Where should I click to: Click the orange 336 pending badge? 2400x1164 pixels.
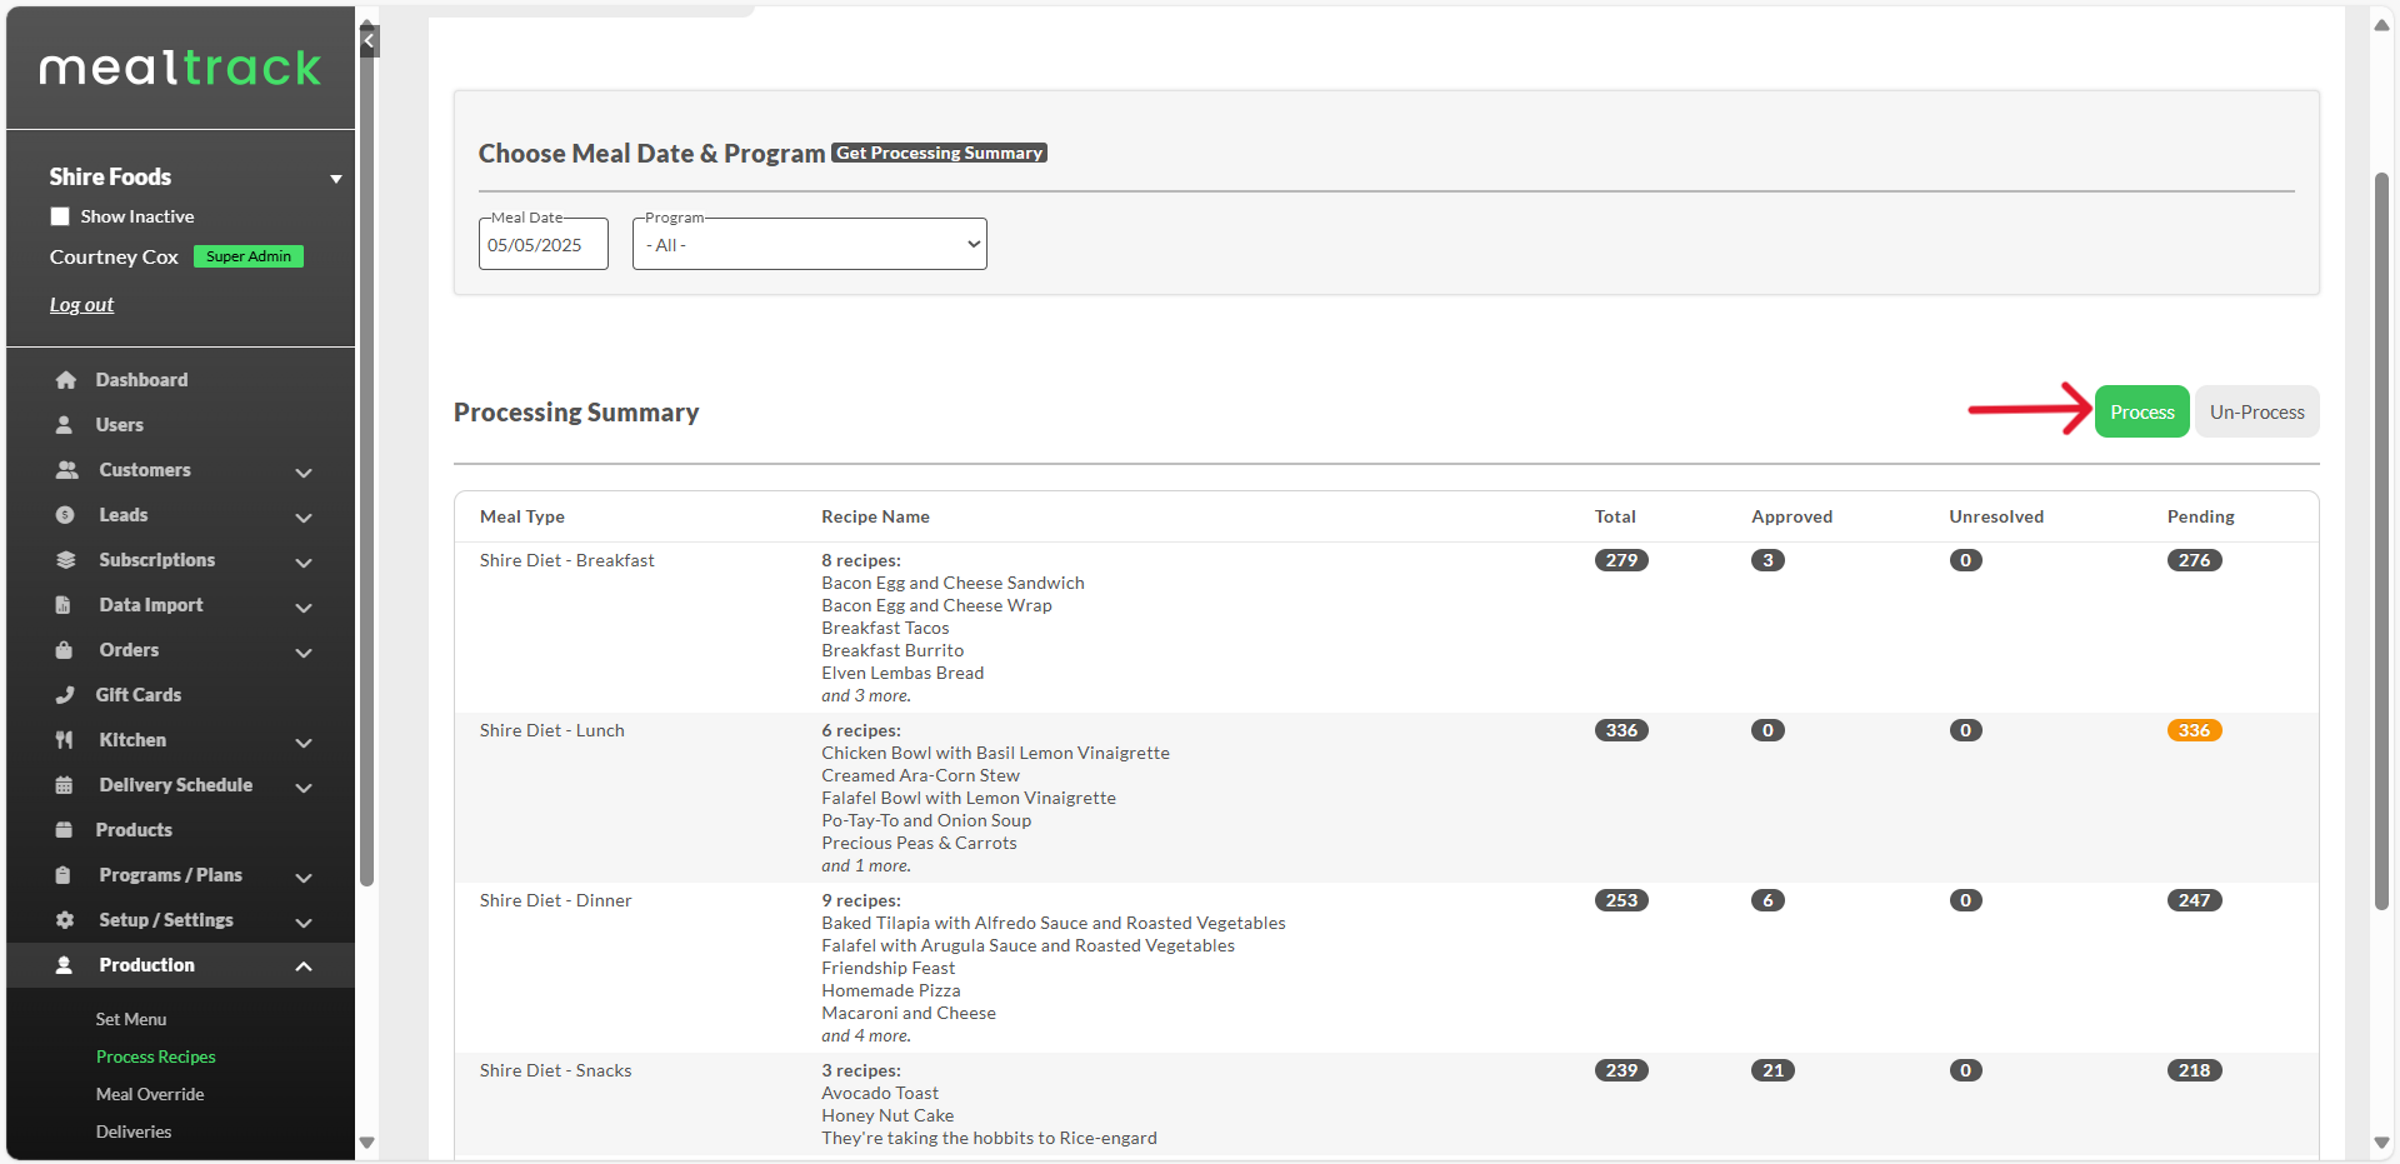(x=2193, y=731)
